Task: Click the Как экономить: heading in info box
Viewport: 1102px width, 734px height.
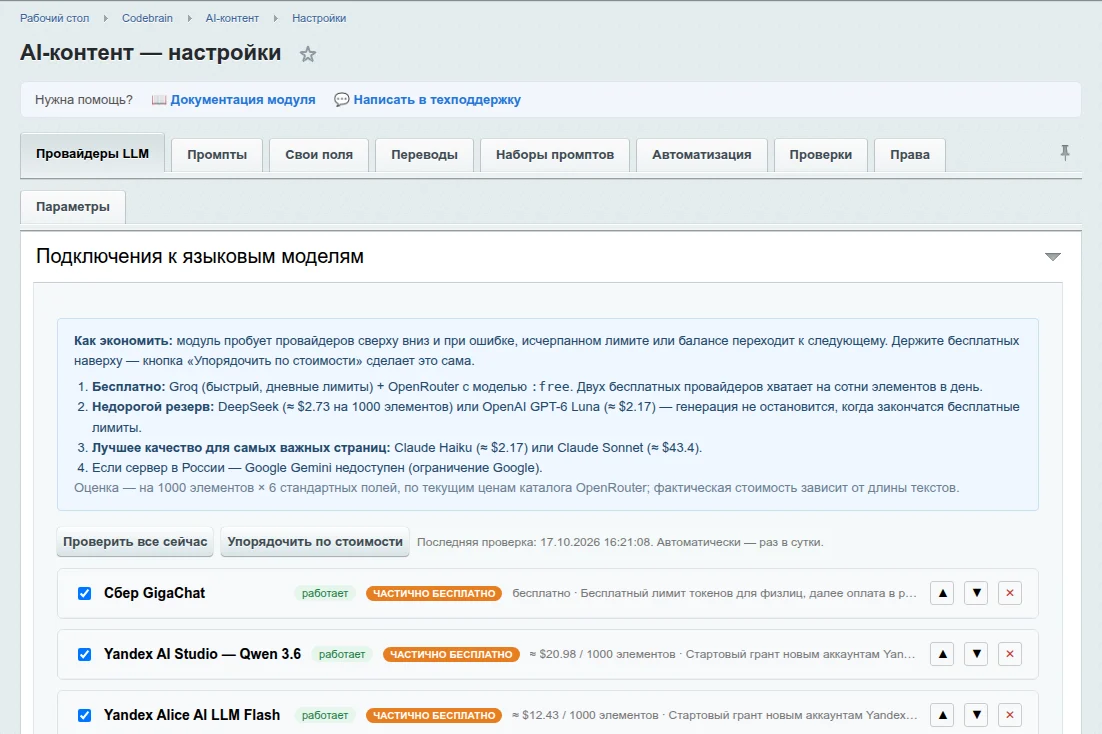Action: pyautogui.click(x=123, y=341)
